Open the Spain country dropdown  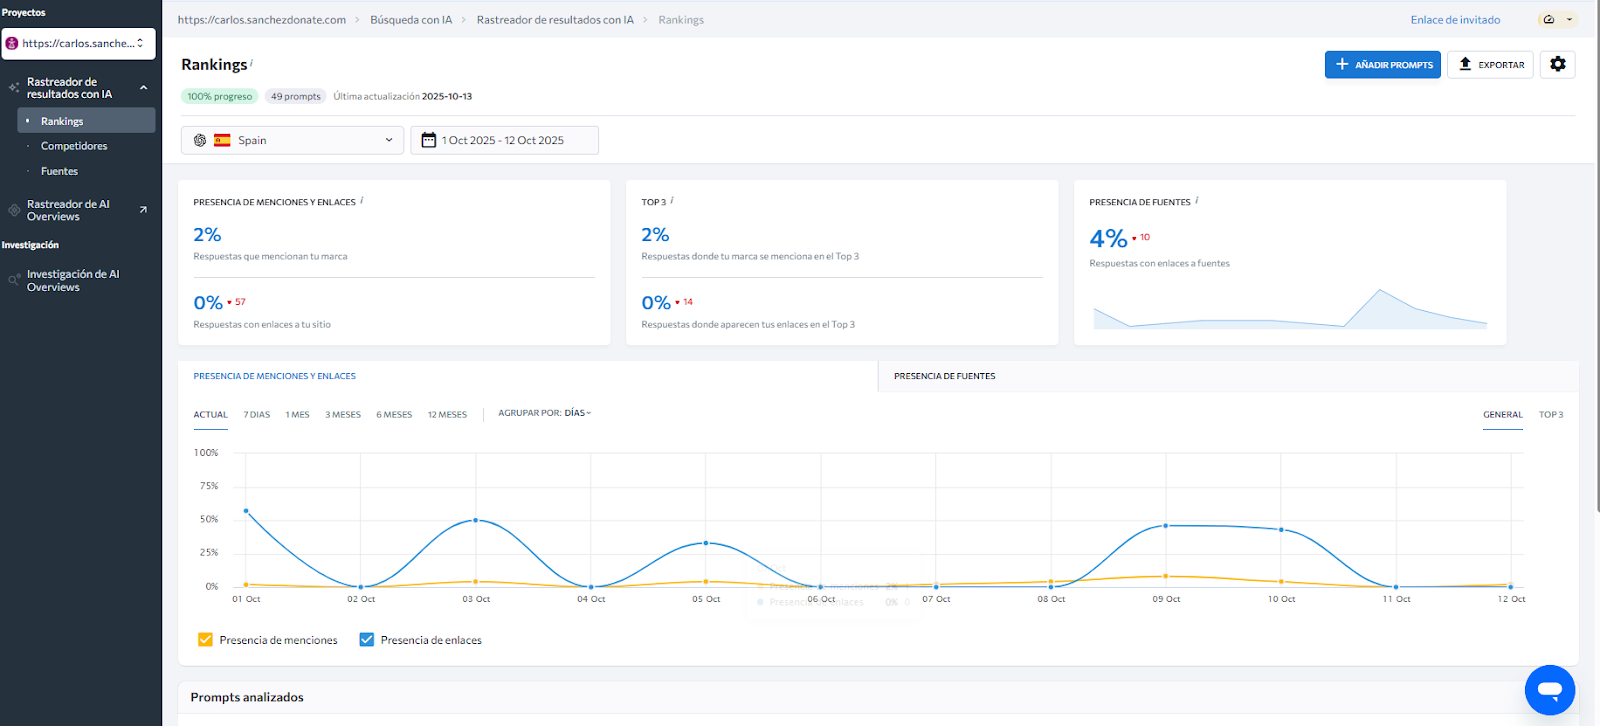click(x=292, y=140)
